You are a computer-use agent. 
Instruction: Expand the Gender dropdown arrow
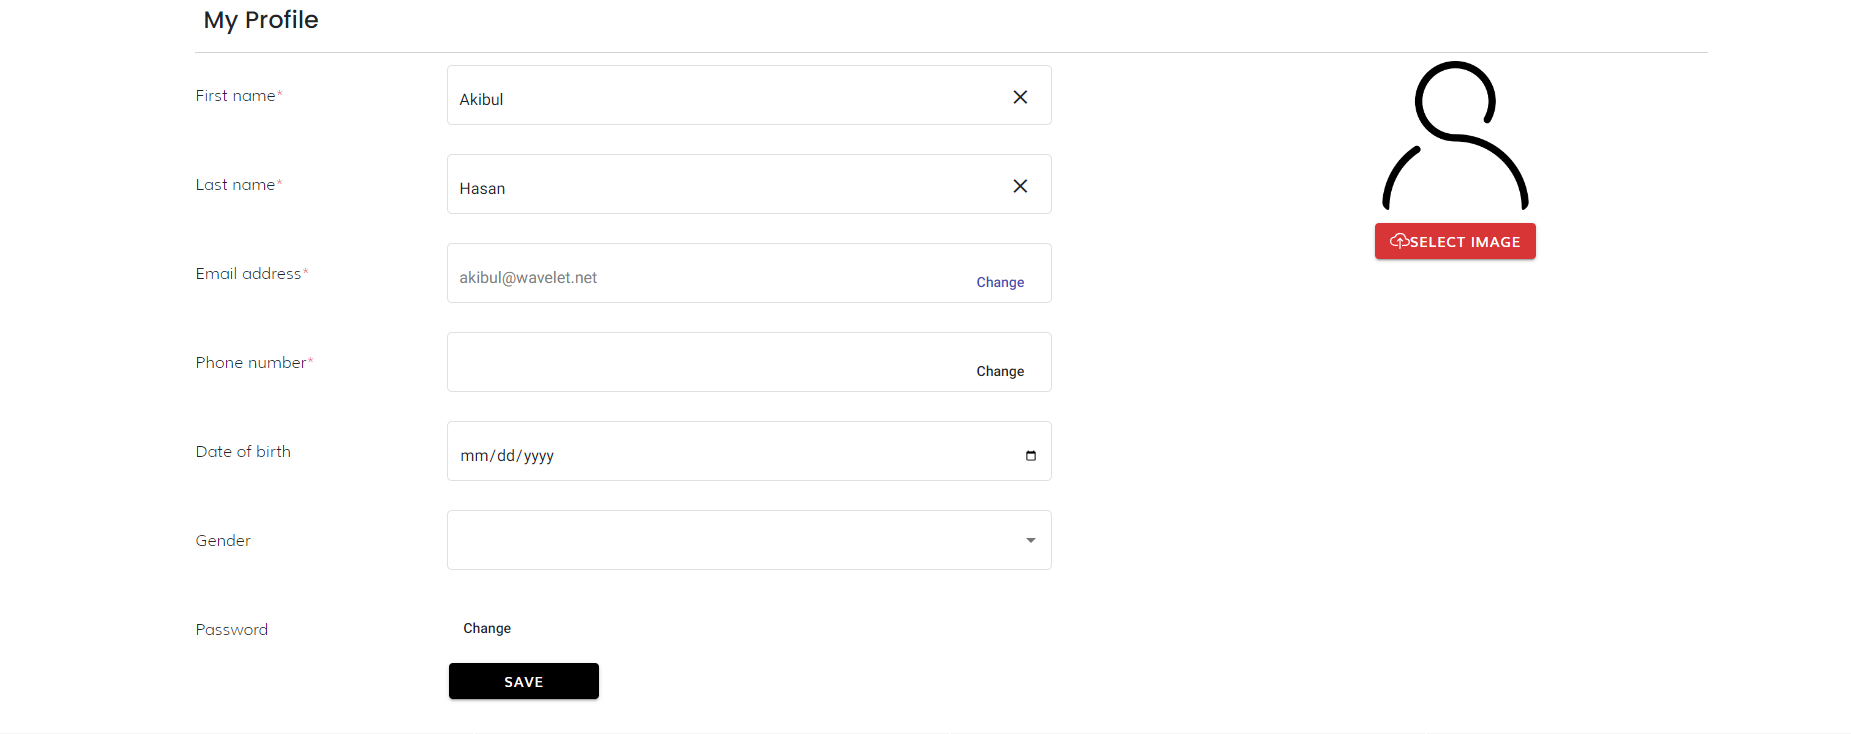[1030, 540]
